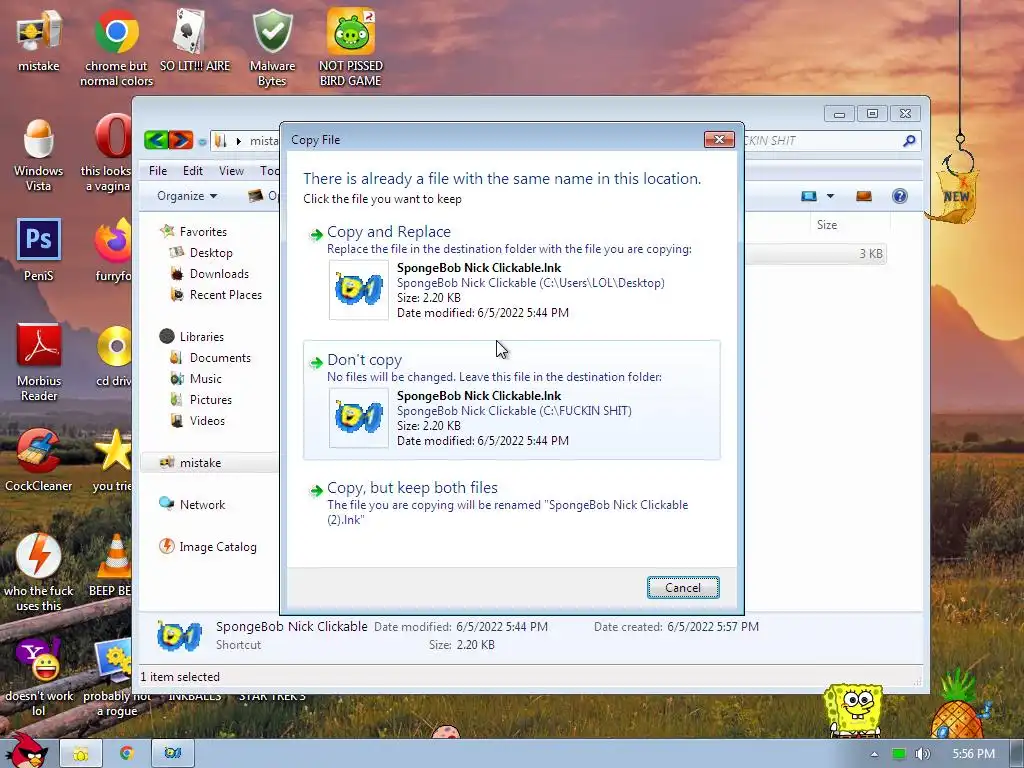Click the search magnifier icon in Explorer
This screenshot has height=768, width=1024.
[x=908, y=140]
